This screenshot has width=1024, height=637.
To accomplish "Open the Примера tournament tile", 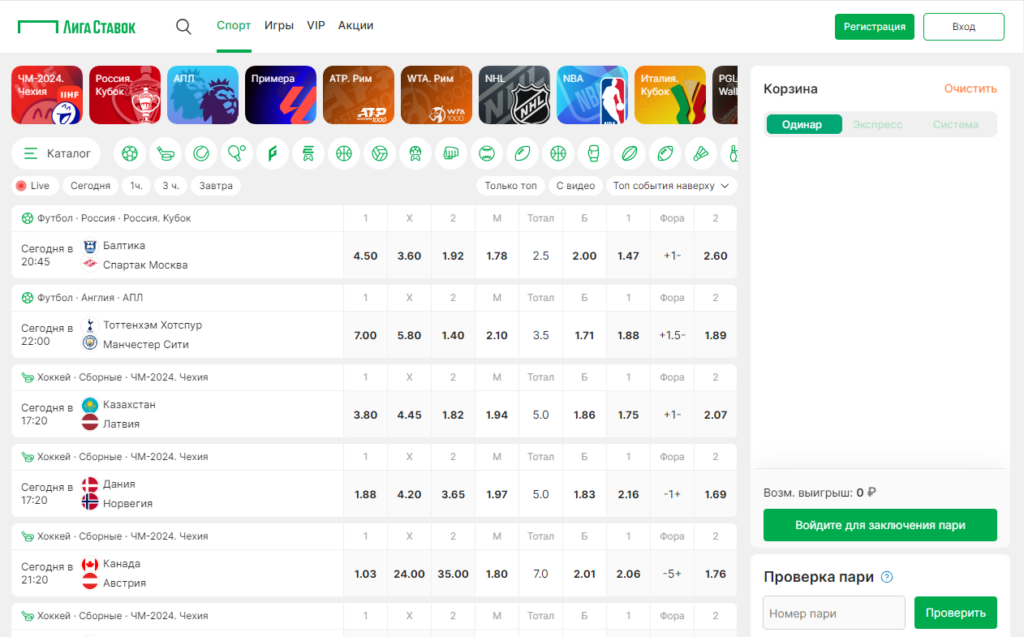I will tap(281, 95).
